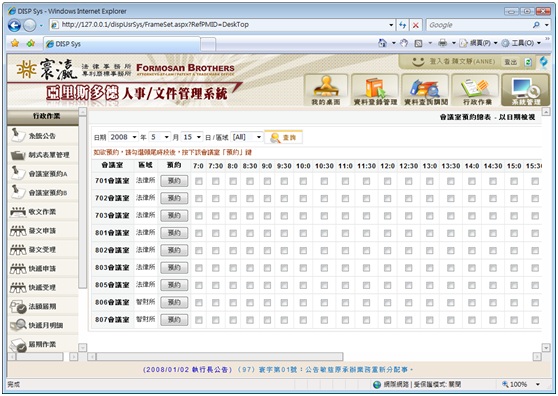Open 收文作業 in the sidebar

point(42,212)
